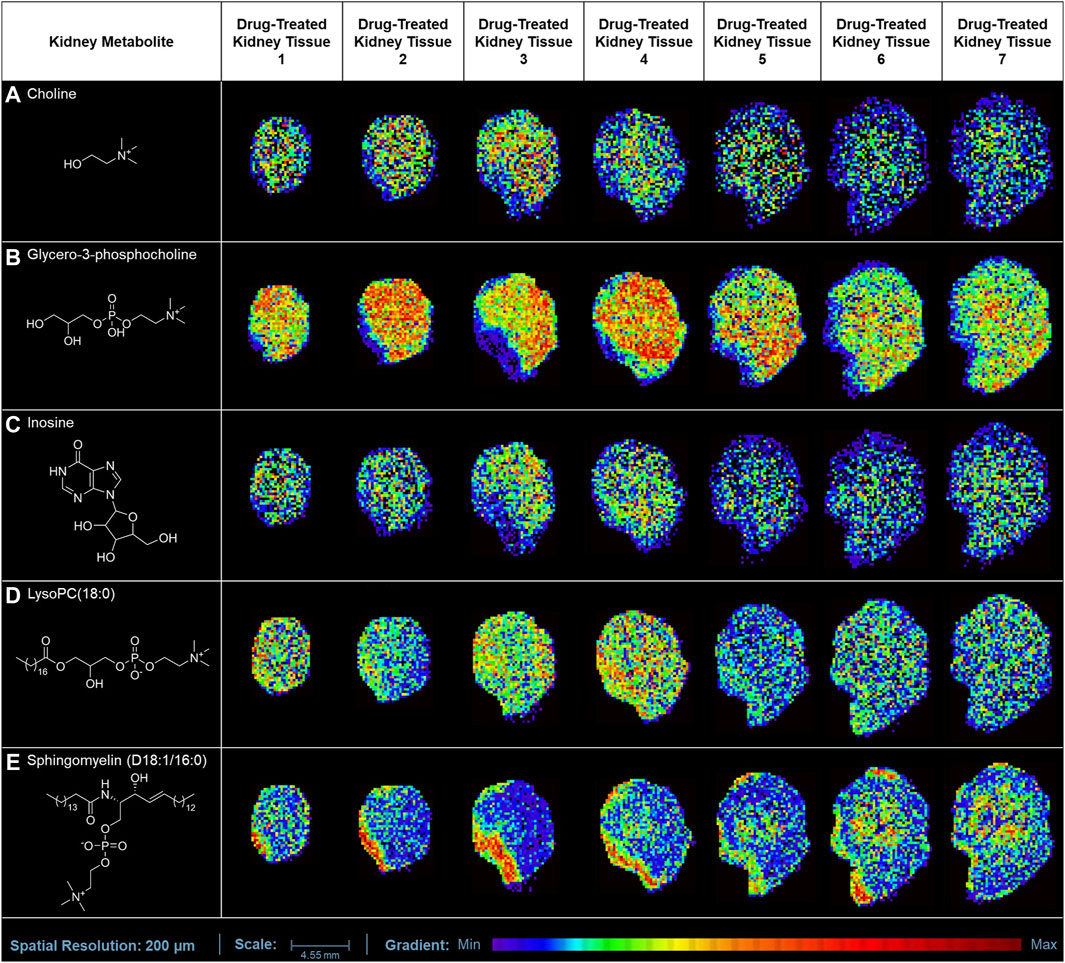The image size is (1065, 963).
Task: Open the Inosine map of kidney tissue 4
Action: pyautogui.click(x=638, y=495)
